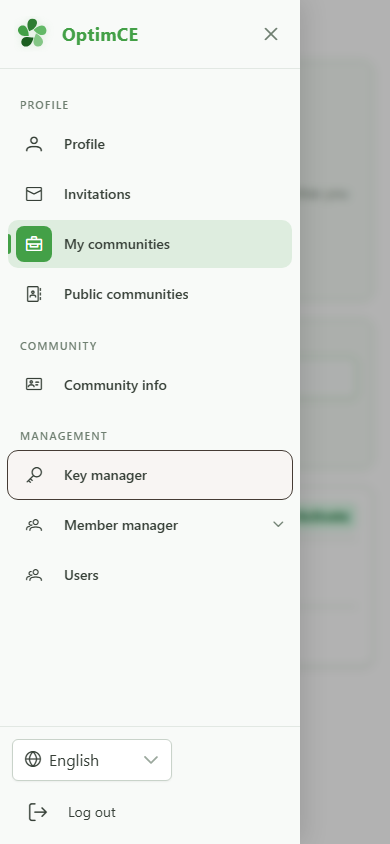Click the PROFILE section heading
Image resolution: width=390 pixels, height=844 pixels.
pyautogui.click(x=44, y=105)
